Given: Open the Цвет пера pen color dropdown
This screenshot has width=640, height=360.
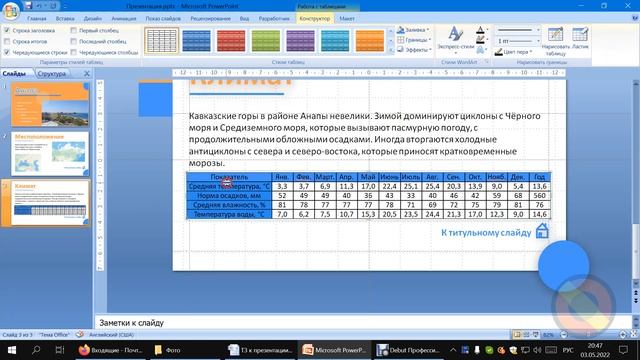Looking at the screenshot, I should click(x=514, y=52).
